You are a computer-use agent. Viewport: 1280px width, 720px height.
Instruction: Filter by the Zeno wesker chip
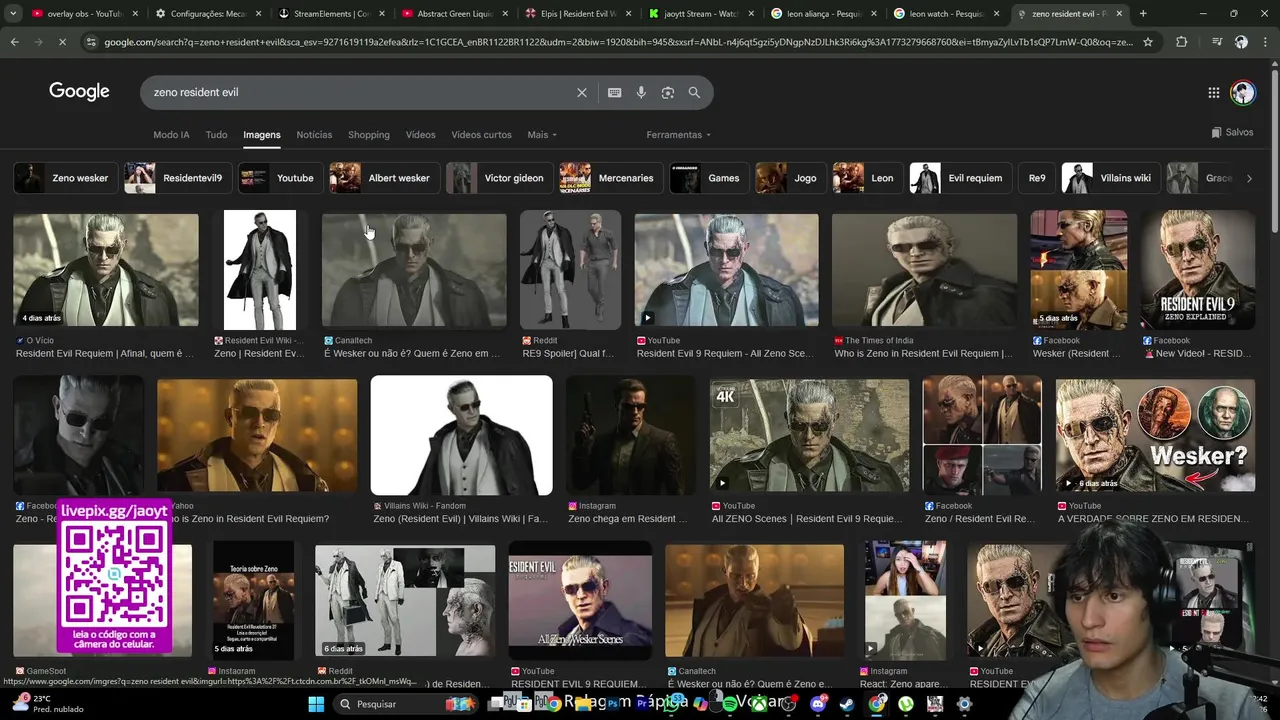point(66,178)
